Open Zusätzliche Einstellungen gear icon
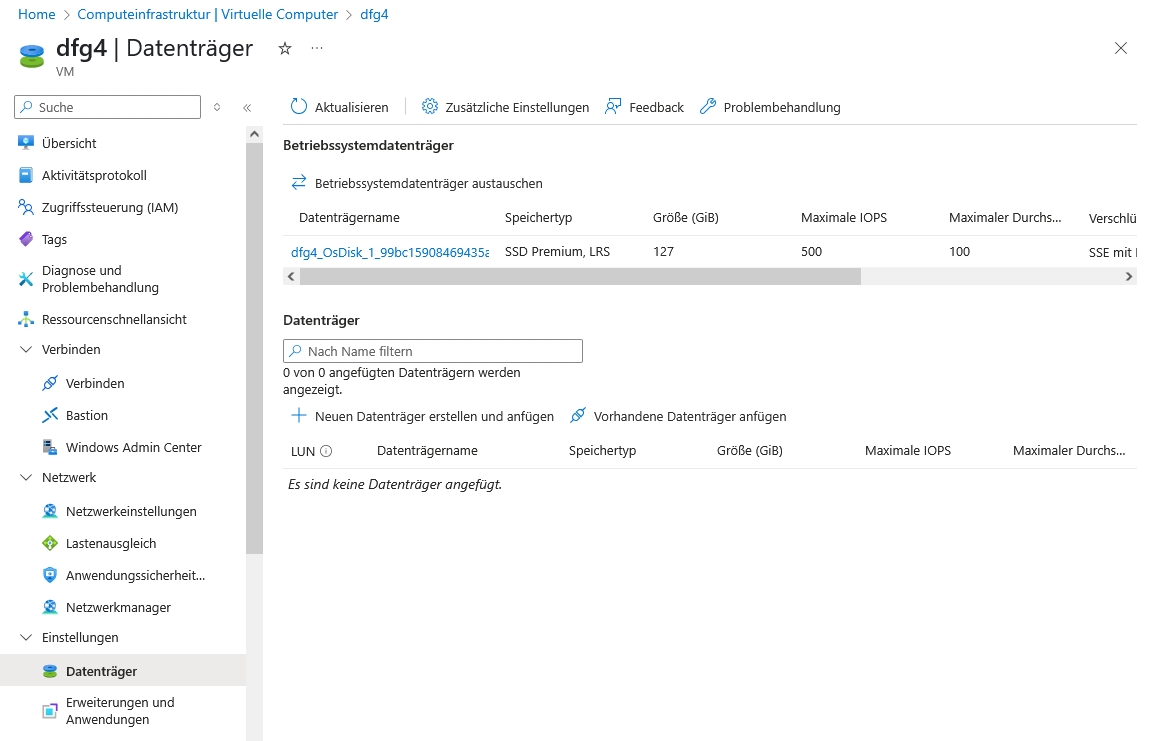Screen dimensions: 1157x741 point(430,107)
